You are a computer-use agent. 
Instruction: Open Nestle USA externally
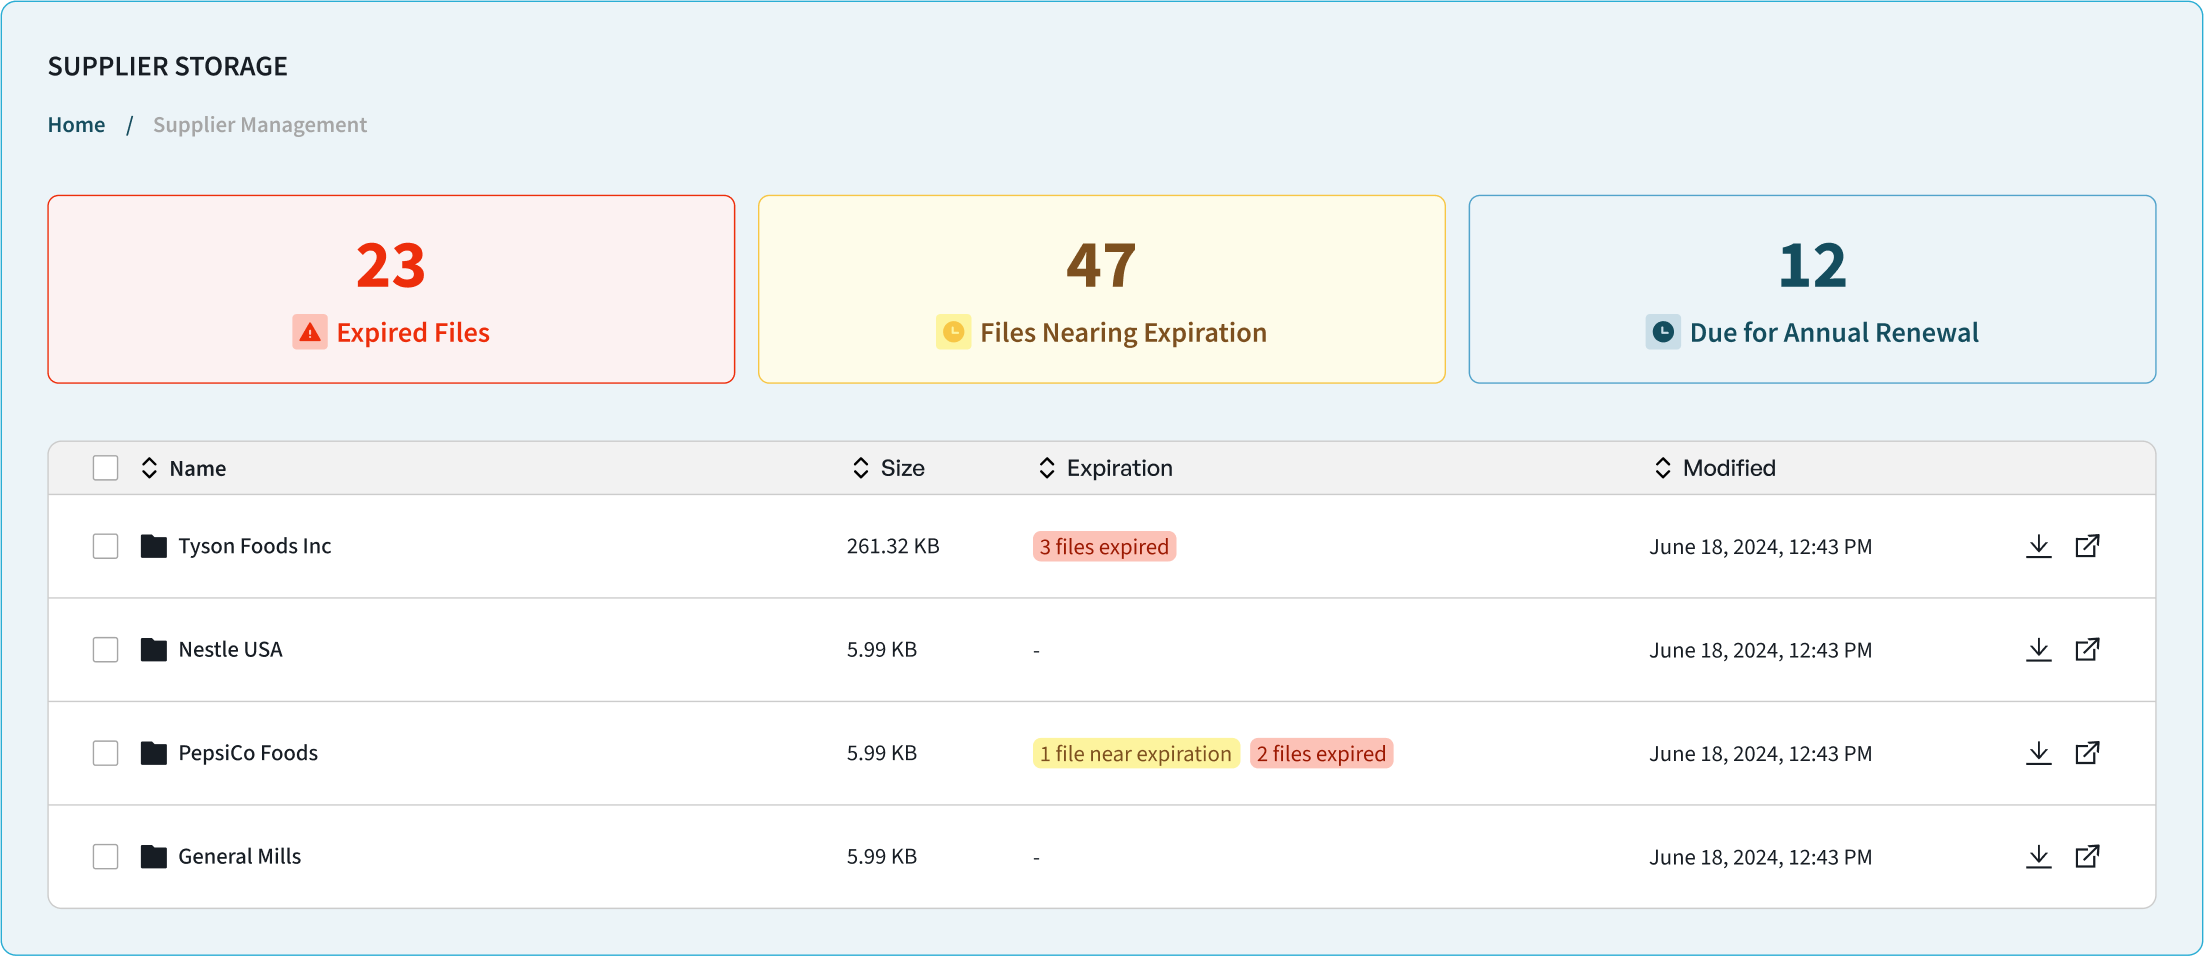[x=2087, y=650]
